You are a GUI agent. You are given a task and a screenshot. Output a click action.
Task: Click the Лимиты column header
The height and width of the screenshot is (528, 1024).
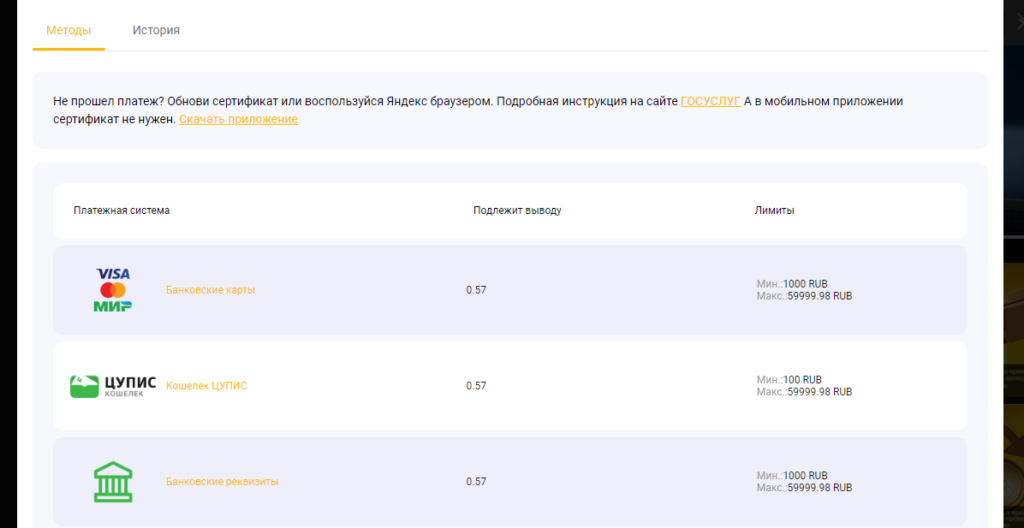775,211
